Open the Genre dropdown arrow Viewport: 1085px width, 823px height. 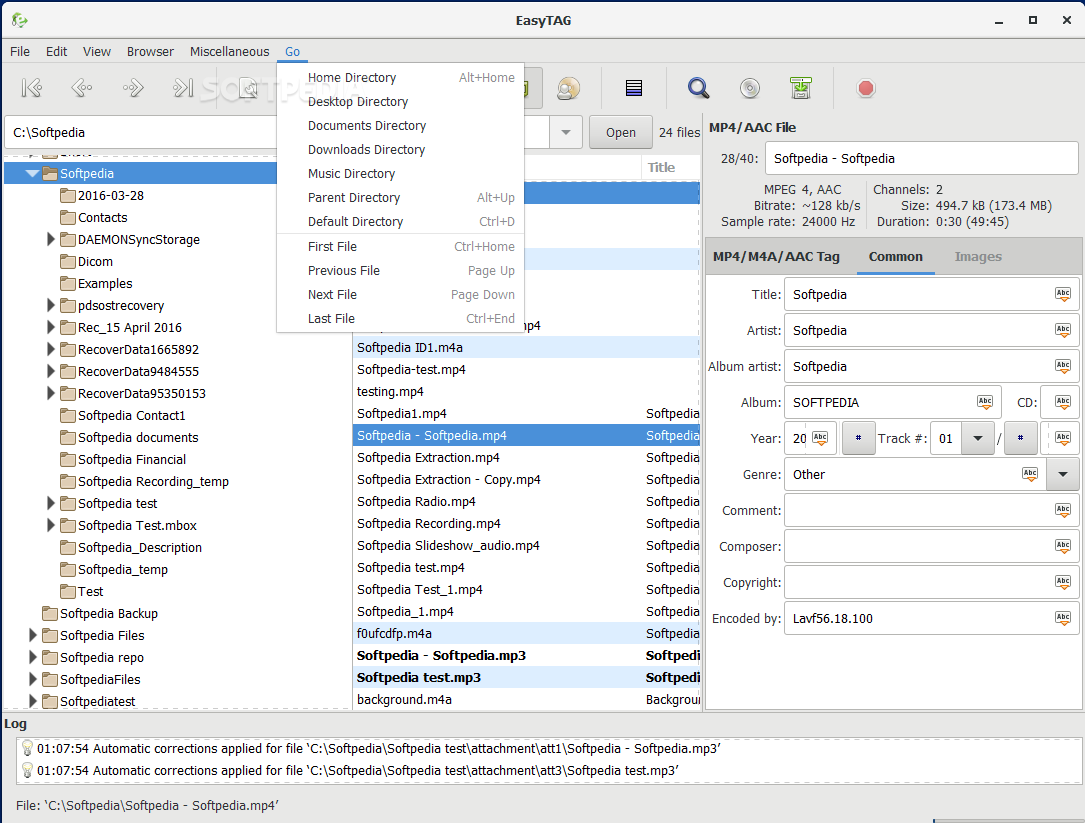[1063, 474]
